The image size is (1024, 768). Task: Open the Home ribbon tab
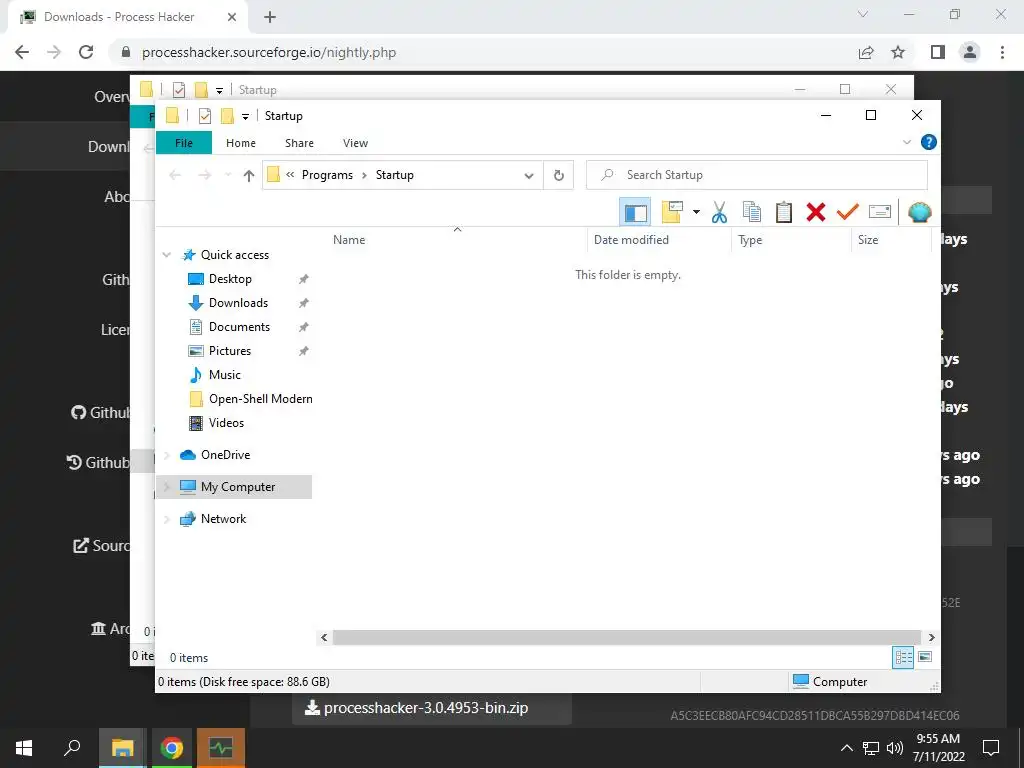coord(241,143)
